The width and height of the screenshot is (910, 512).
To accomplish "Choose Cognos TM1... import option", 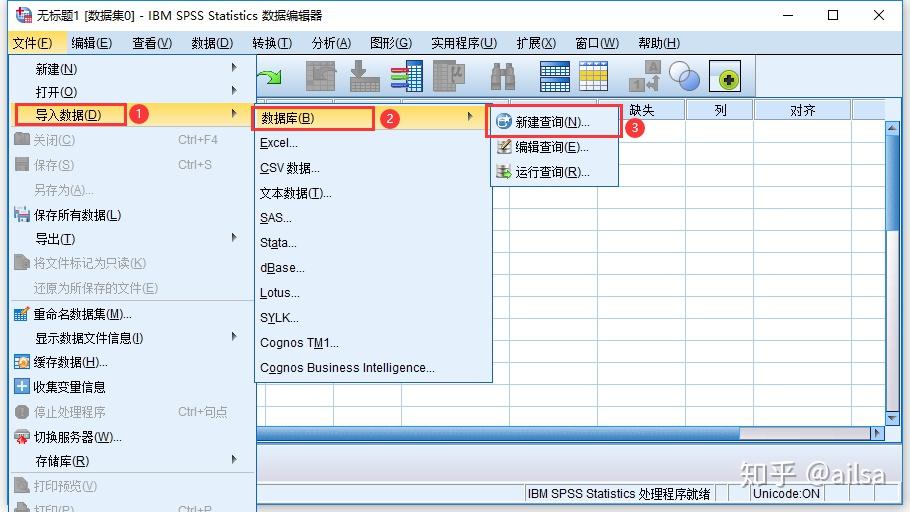I will (373, 342).
